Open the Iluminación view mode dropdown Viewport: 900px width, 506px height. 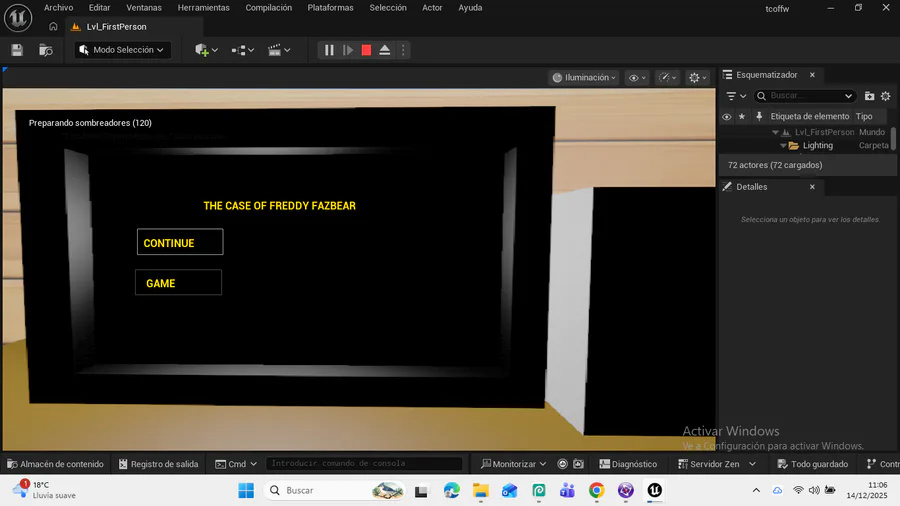[584, 77]
